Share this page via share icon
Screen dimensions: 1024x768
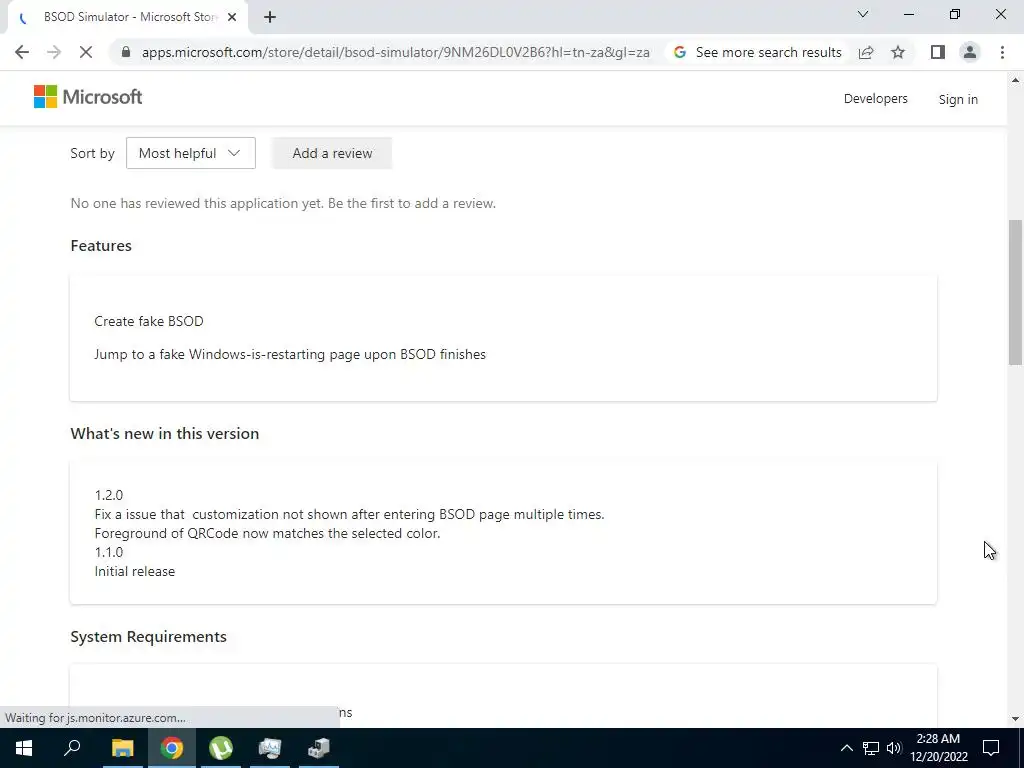(866, 52)
